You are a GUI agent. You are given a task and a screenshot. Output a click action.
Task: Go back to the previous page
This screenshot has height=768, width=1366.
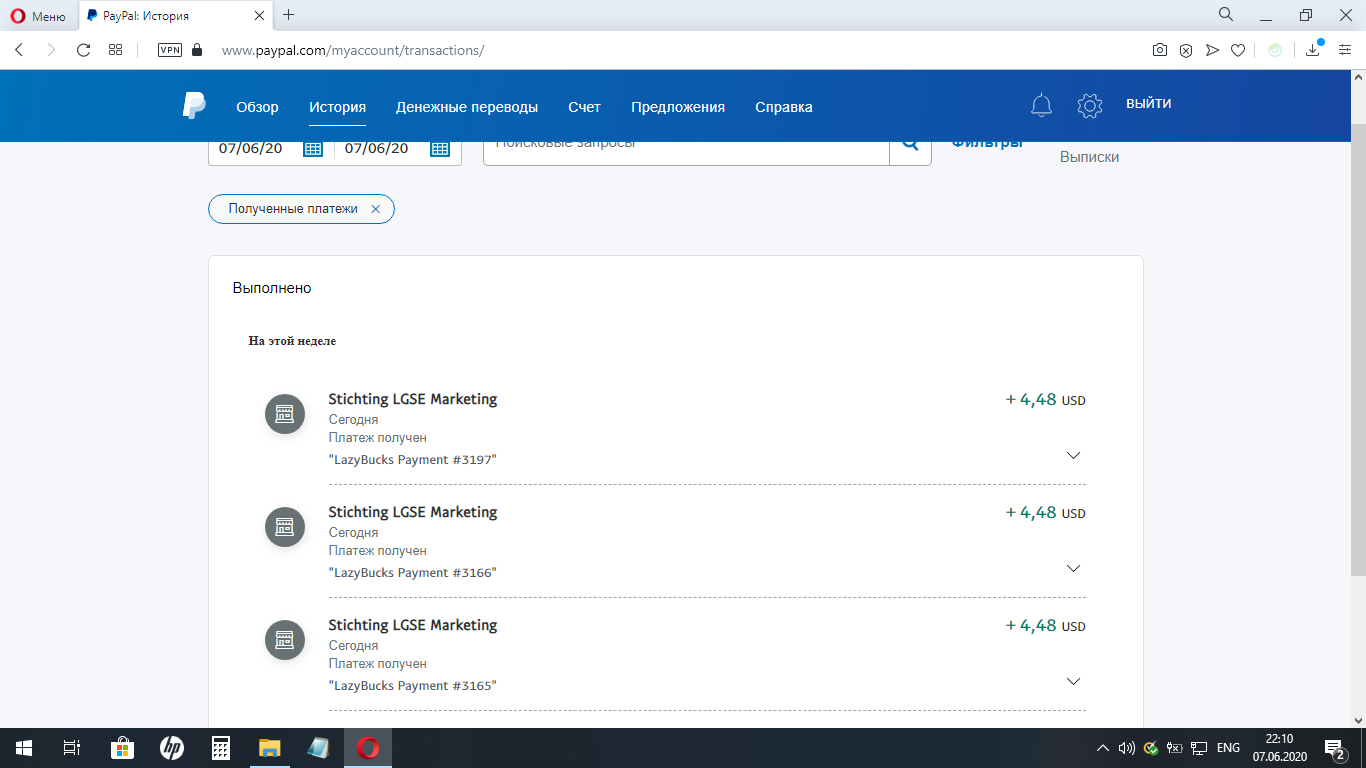(x=19, y=50)
